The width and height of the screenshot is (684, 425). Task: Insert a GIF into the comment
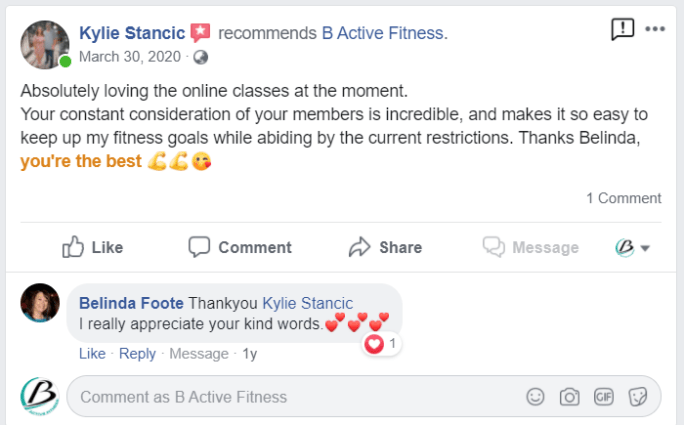click(x=603, y=397)
